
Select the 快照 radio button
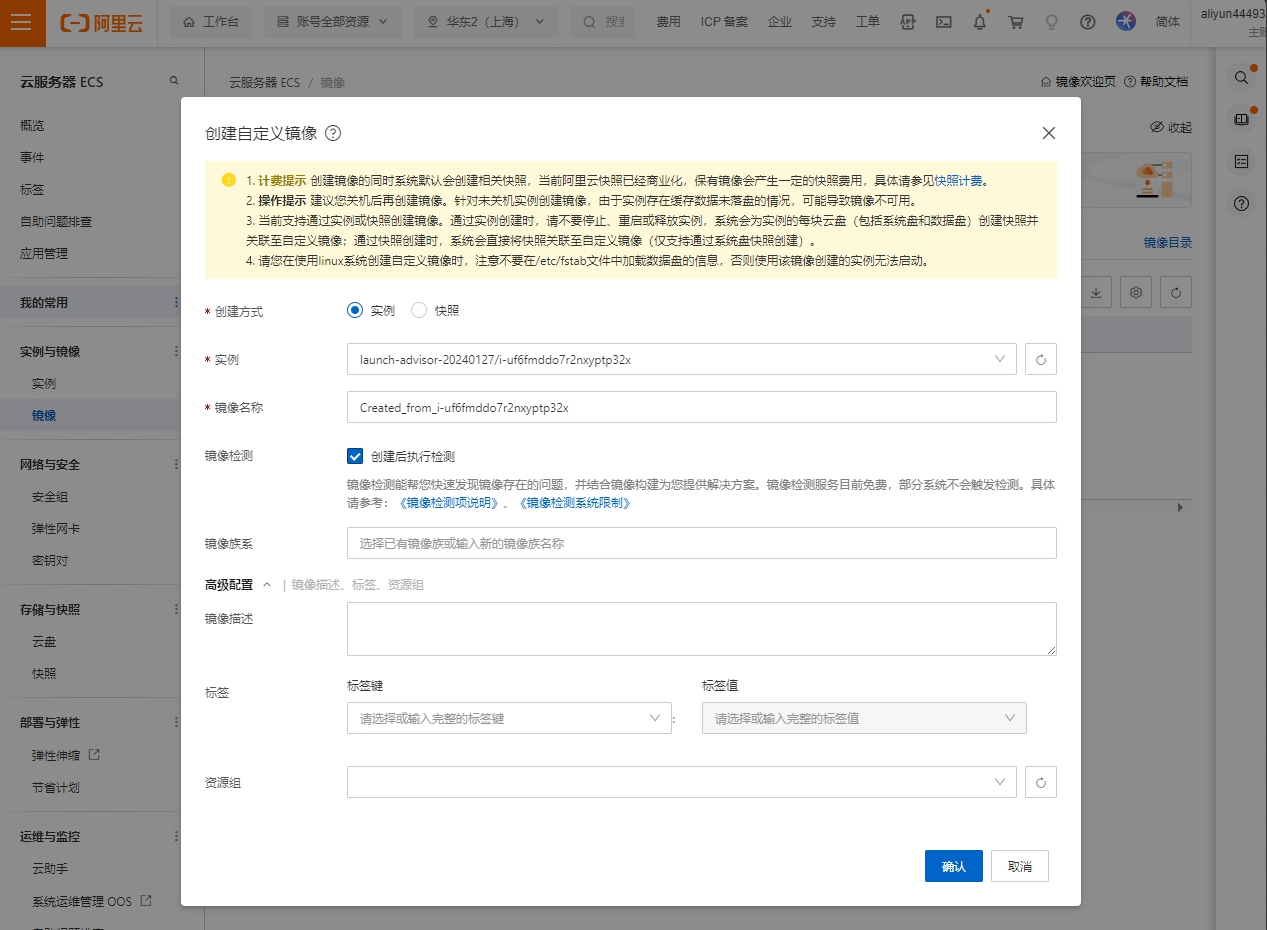pyautogui.click(x=419, y=311)
